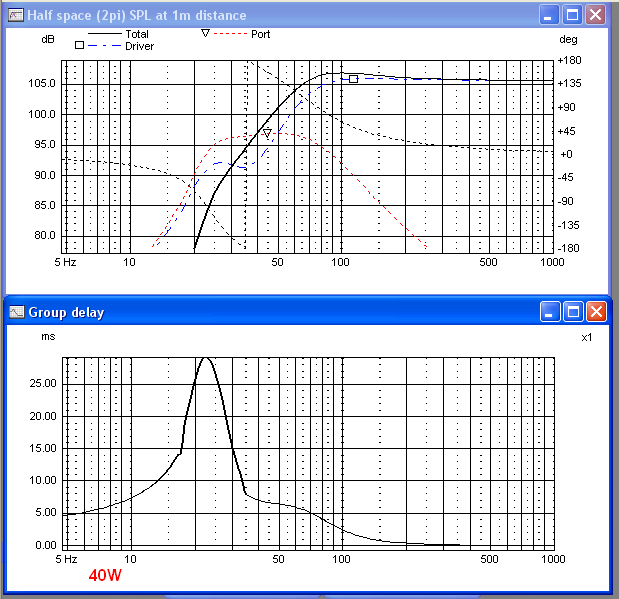Click the '105.0' dB axis value
The height and width of the screenshot is (599, 619).
coord(42,83)
